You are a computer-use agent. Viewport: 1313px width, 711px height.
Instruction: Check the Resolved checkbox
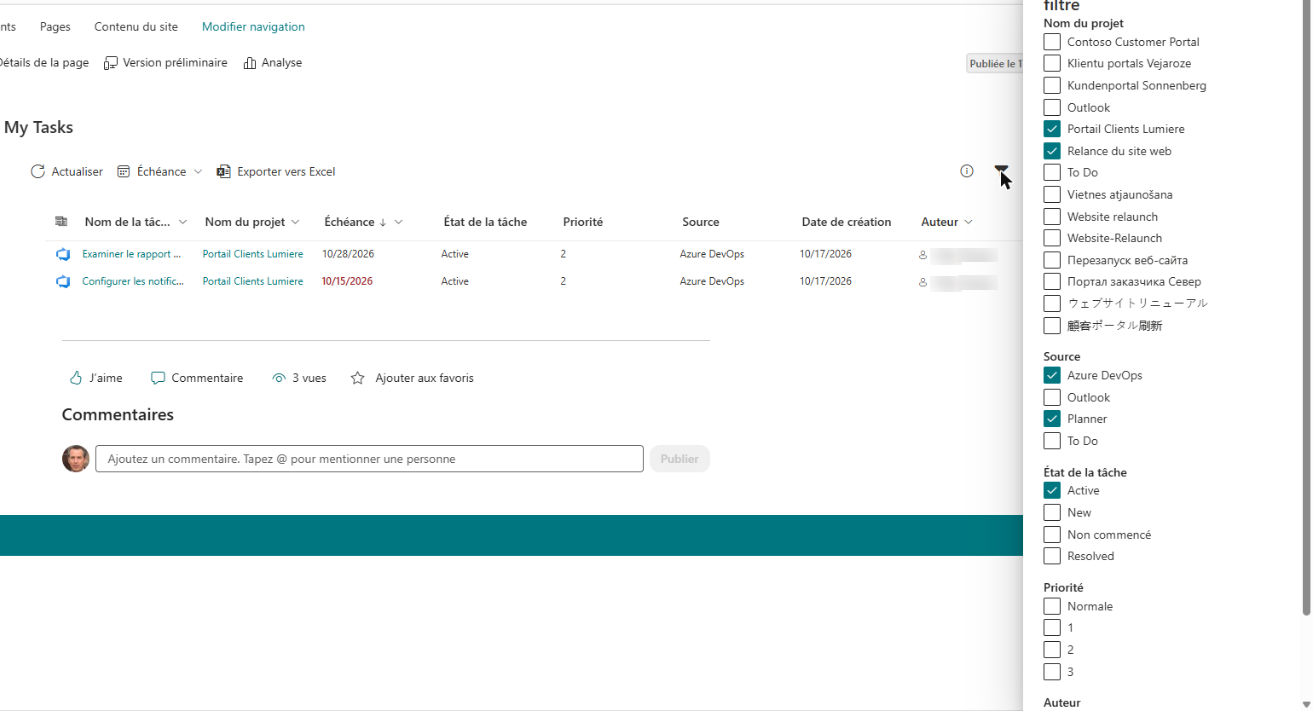[x=1052, y=556]
